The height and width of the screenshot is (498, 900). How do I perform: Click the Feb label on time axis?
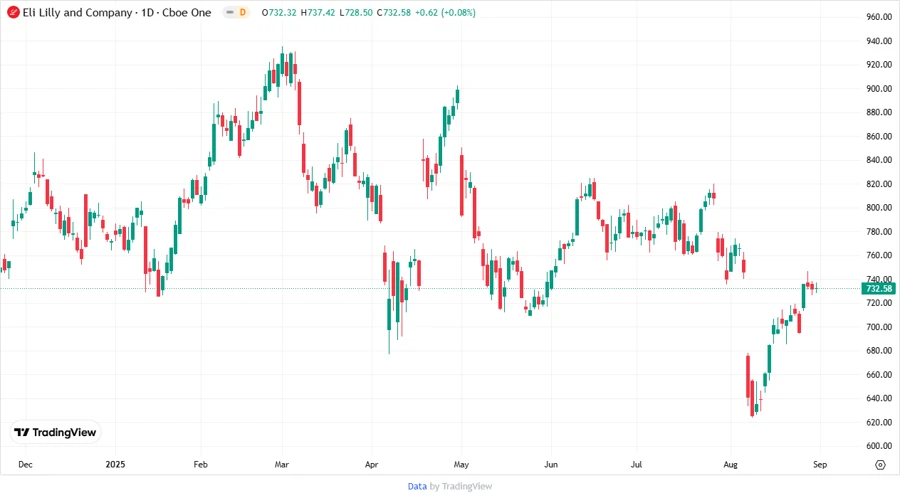click(200, 465)
